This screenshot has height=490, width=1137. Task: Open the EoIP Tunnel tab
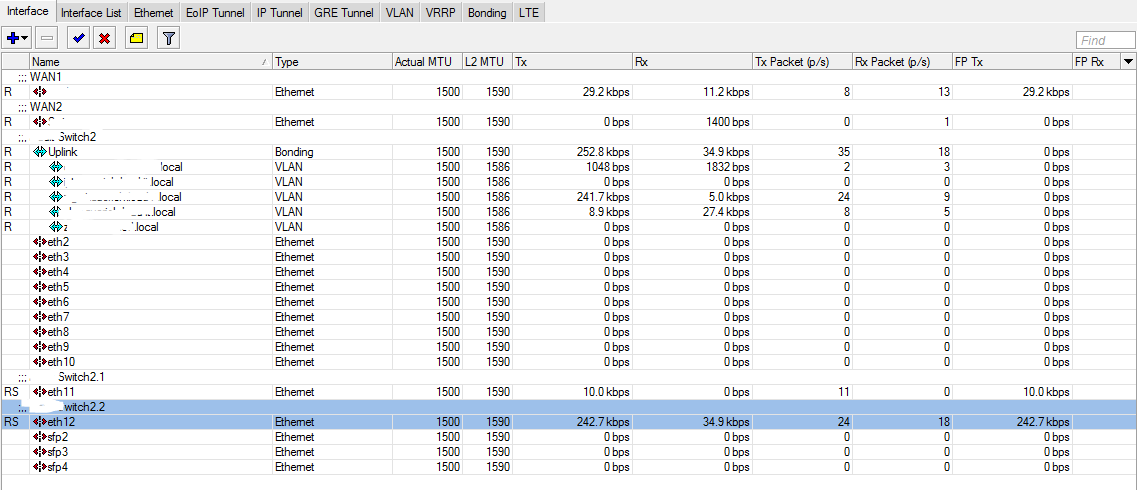[216, 12]
